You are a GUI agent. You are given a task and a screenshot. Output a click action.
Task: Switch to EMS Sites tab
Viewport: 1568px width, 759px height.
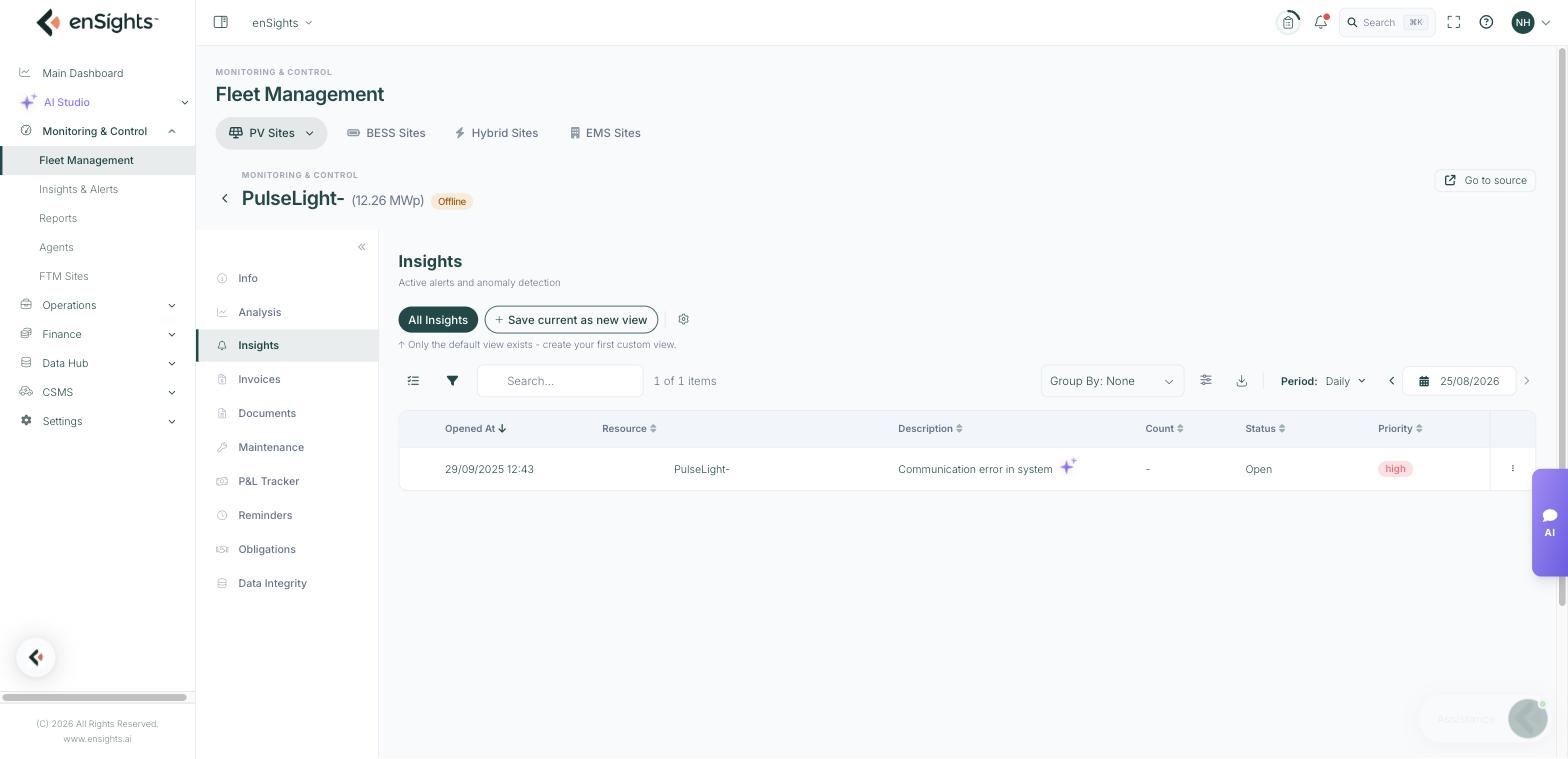605,133
